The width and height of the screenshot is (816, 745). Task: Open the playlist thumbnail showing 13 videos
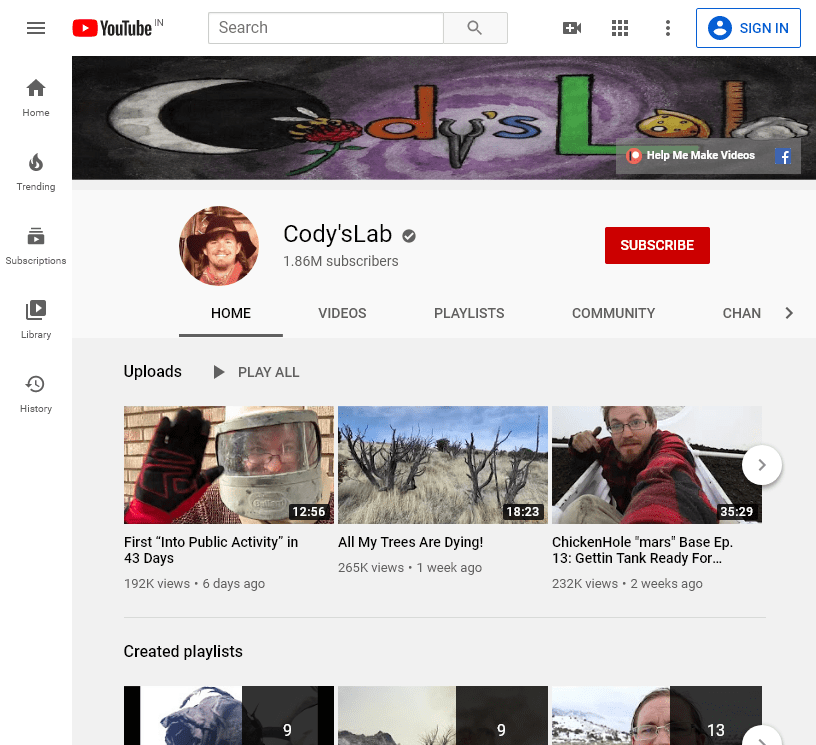(x=657, y=715)
